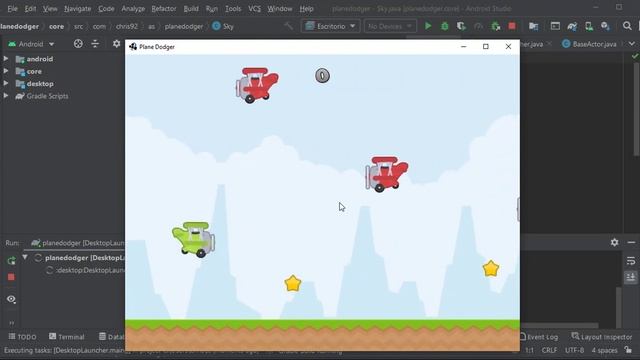Click Run with coverage icon
The width and height of the screenshot is (640, 360).
(x=461, y=26)
